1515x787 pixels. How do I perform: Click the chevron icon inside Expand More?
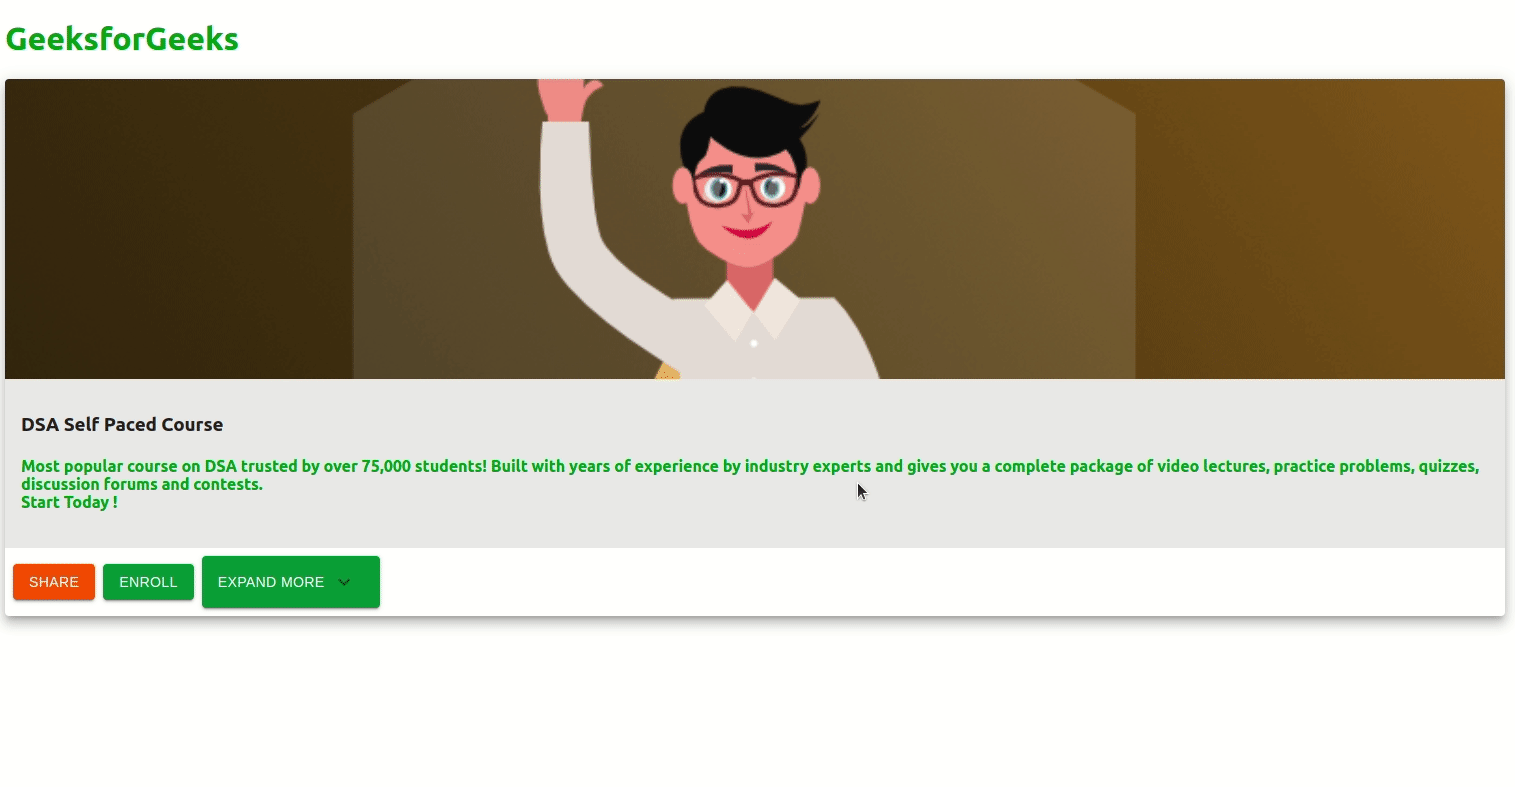tap(344, 582)
